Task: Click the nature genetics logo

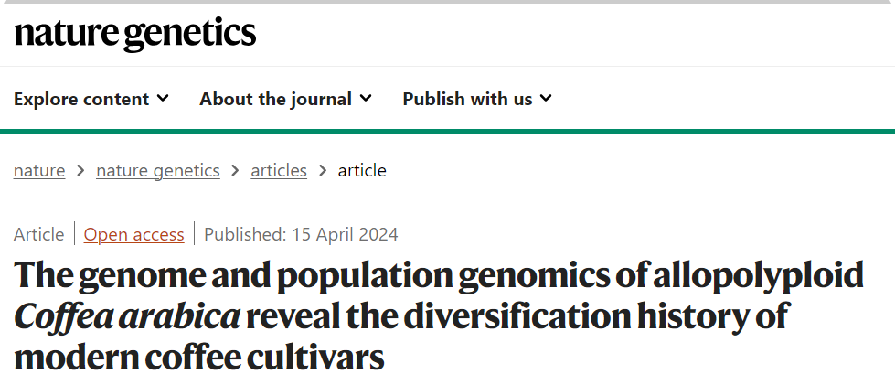Action: (135, 35)
